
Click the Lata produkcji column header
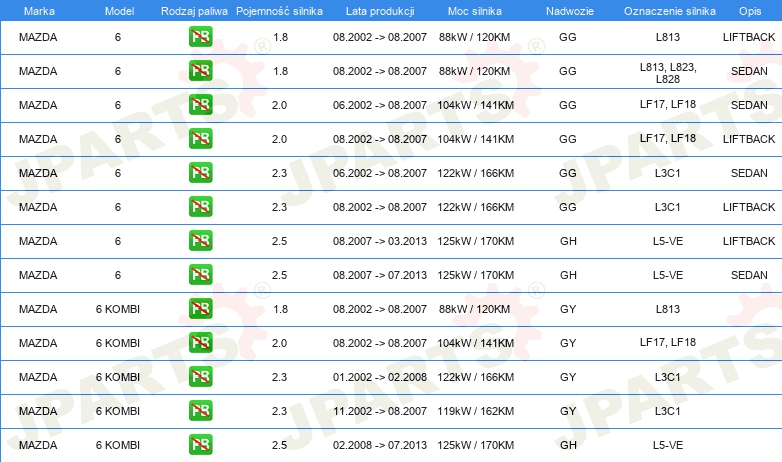tap(380, 11)
